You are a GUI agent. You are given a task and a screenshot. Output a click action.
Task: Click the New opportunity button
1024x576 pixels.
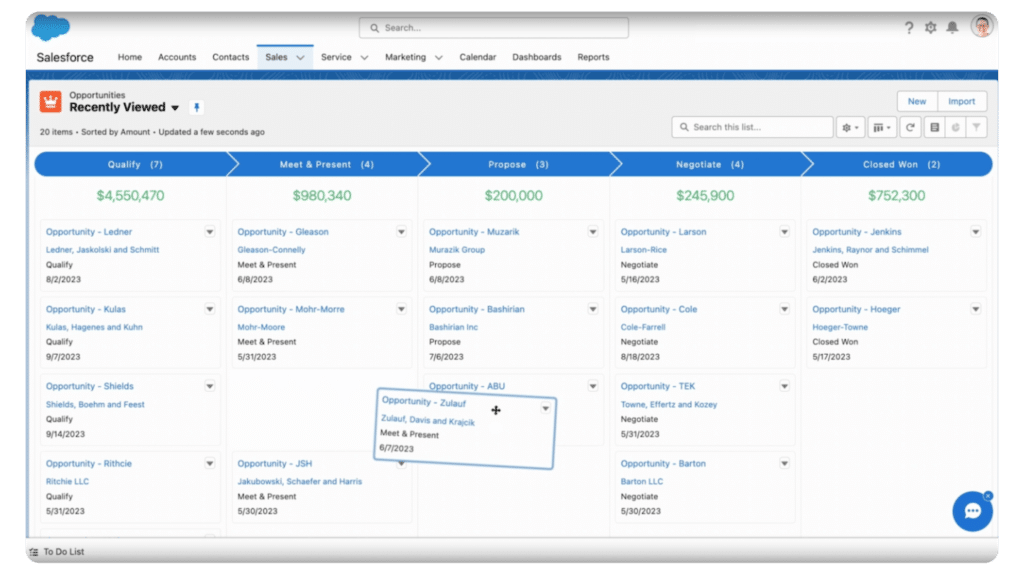pos(916,101)
